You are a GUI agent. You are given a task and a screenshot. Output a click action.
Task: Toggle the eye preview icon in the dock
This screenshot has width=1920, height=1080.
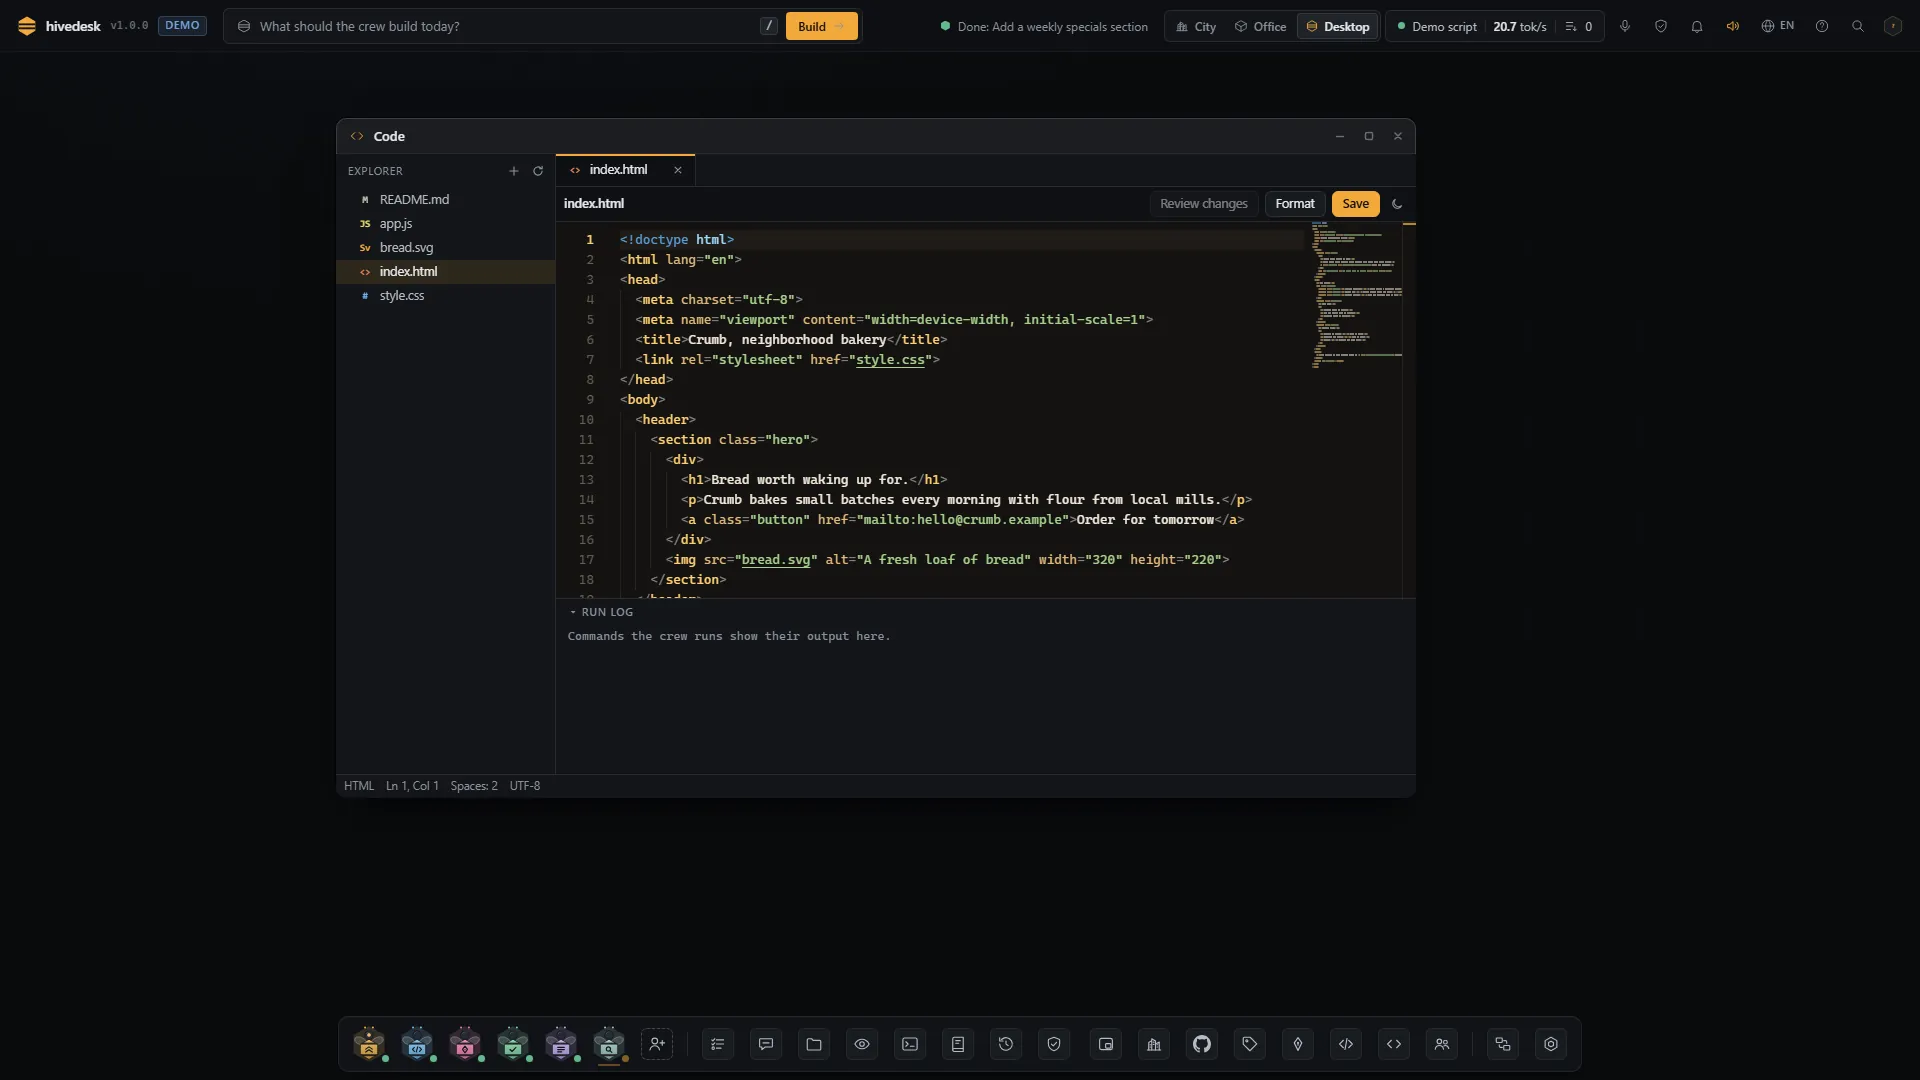pos(862,1044)
